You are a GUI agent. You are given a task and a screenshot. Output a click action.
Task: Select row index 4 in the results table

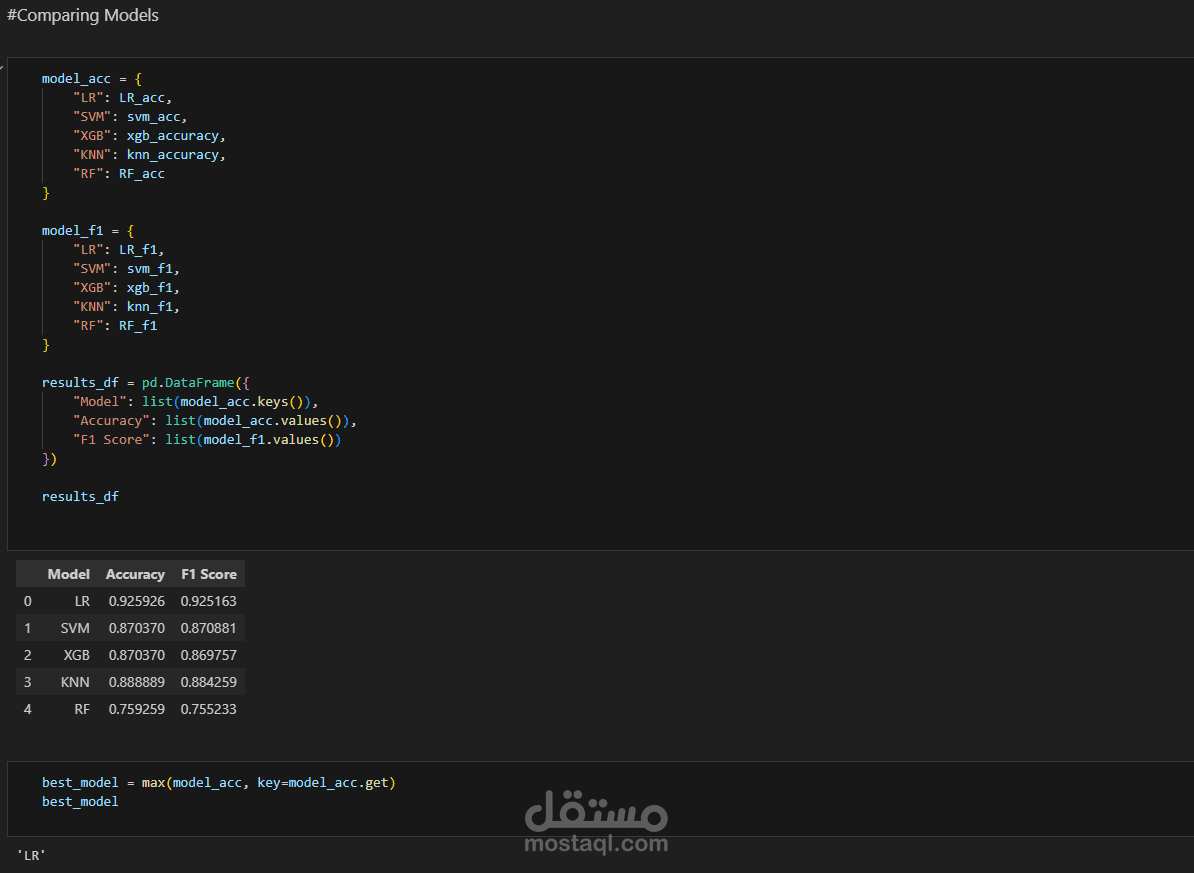(27, 709)
